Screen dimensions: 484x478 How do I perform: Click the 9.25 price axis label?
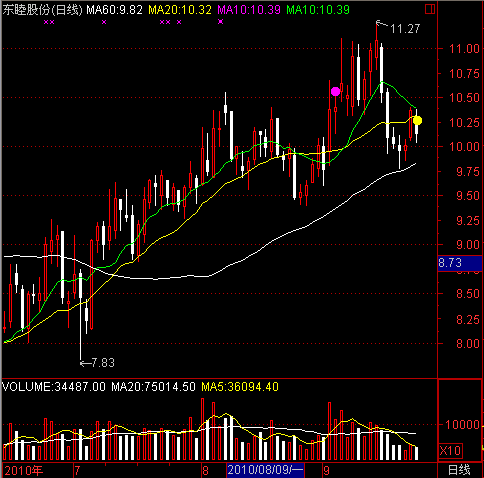click(x=468, y=221)
